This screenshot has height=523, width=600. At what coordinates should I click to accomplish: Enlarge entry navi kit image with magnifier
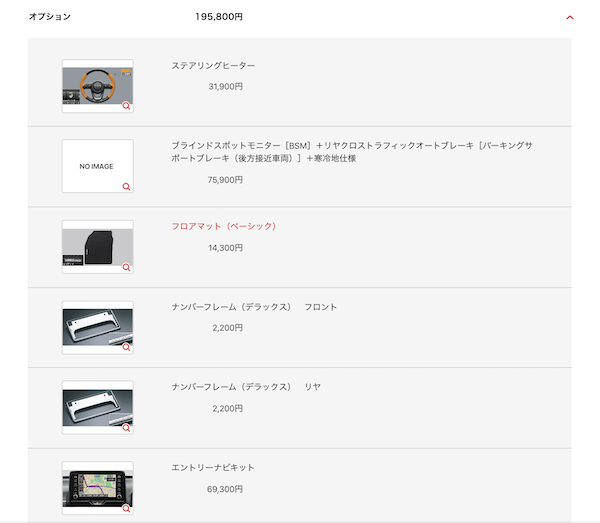pyautogui.click(x=127, y=508)
